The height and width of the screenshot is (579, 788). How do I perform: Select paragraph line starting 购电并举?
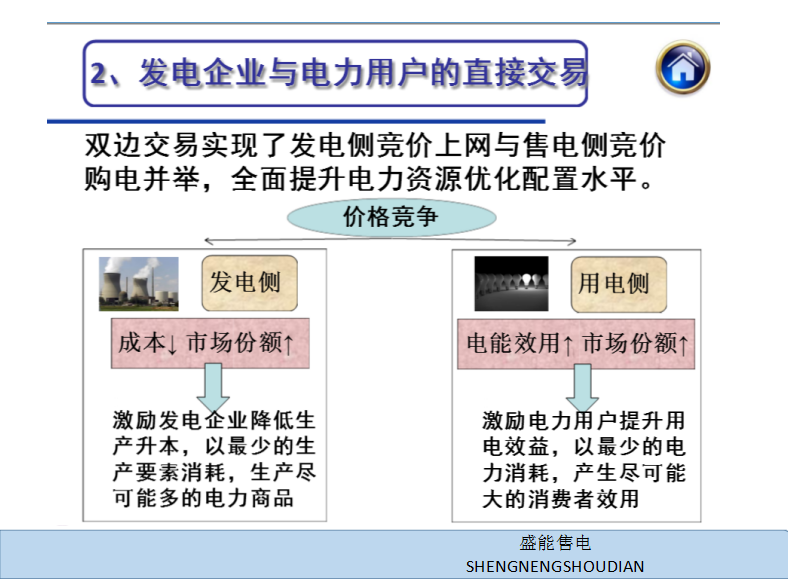369,179
